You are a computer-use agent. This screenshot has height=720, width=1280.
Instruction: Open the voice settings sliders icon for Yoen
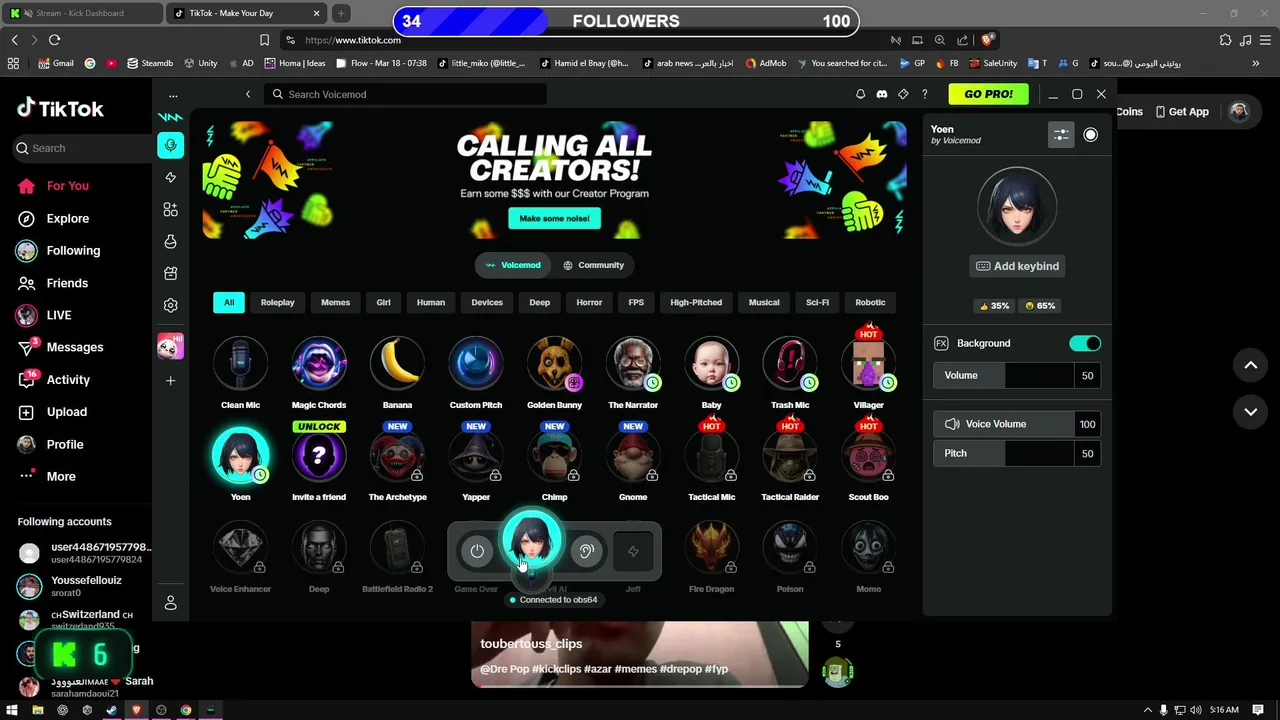pos(1061,134)
